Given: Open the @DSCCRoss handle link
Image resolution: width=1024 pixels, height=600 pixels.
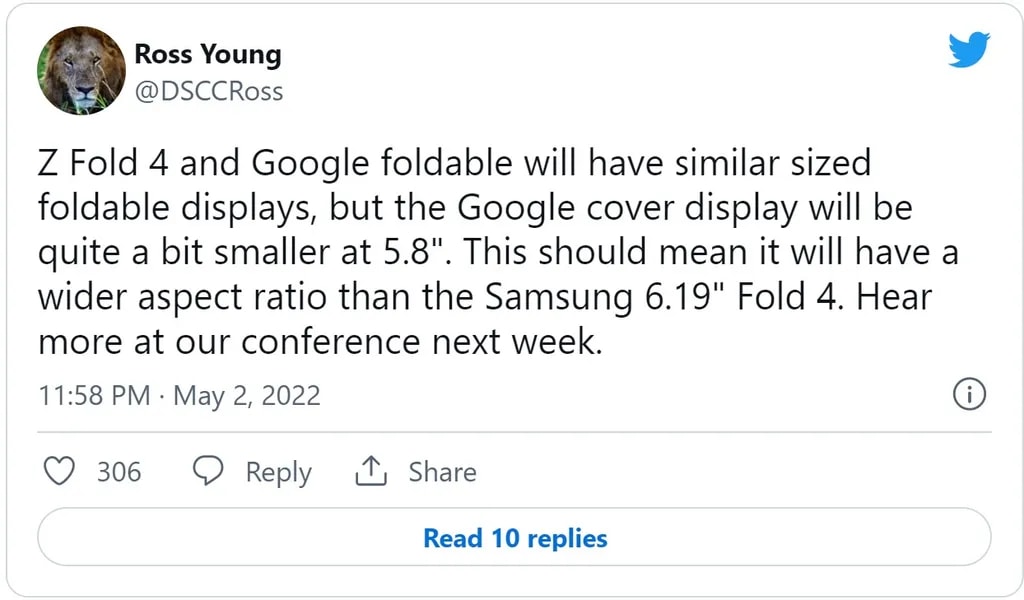Looking at the screenshot, I should [x=208, y=91].
